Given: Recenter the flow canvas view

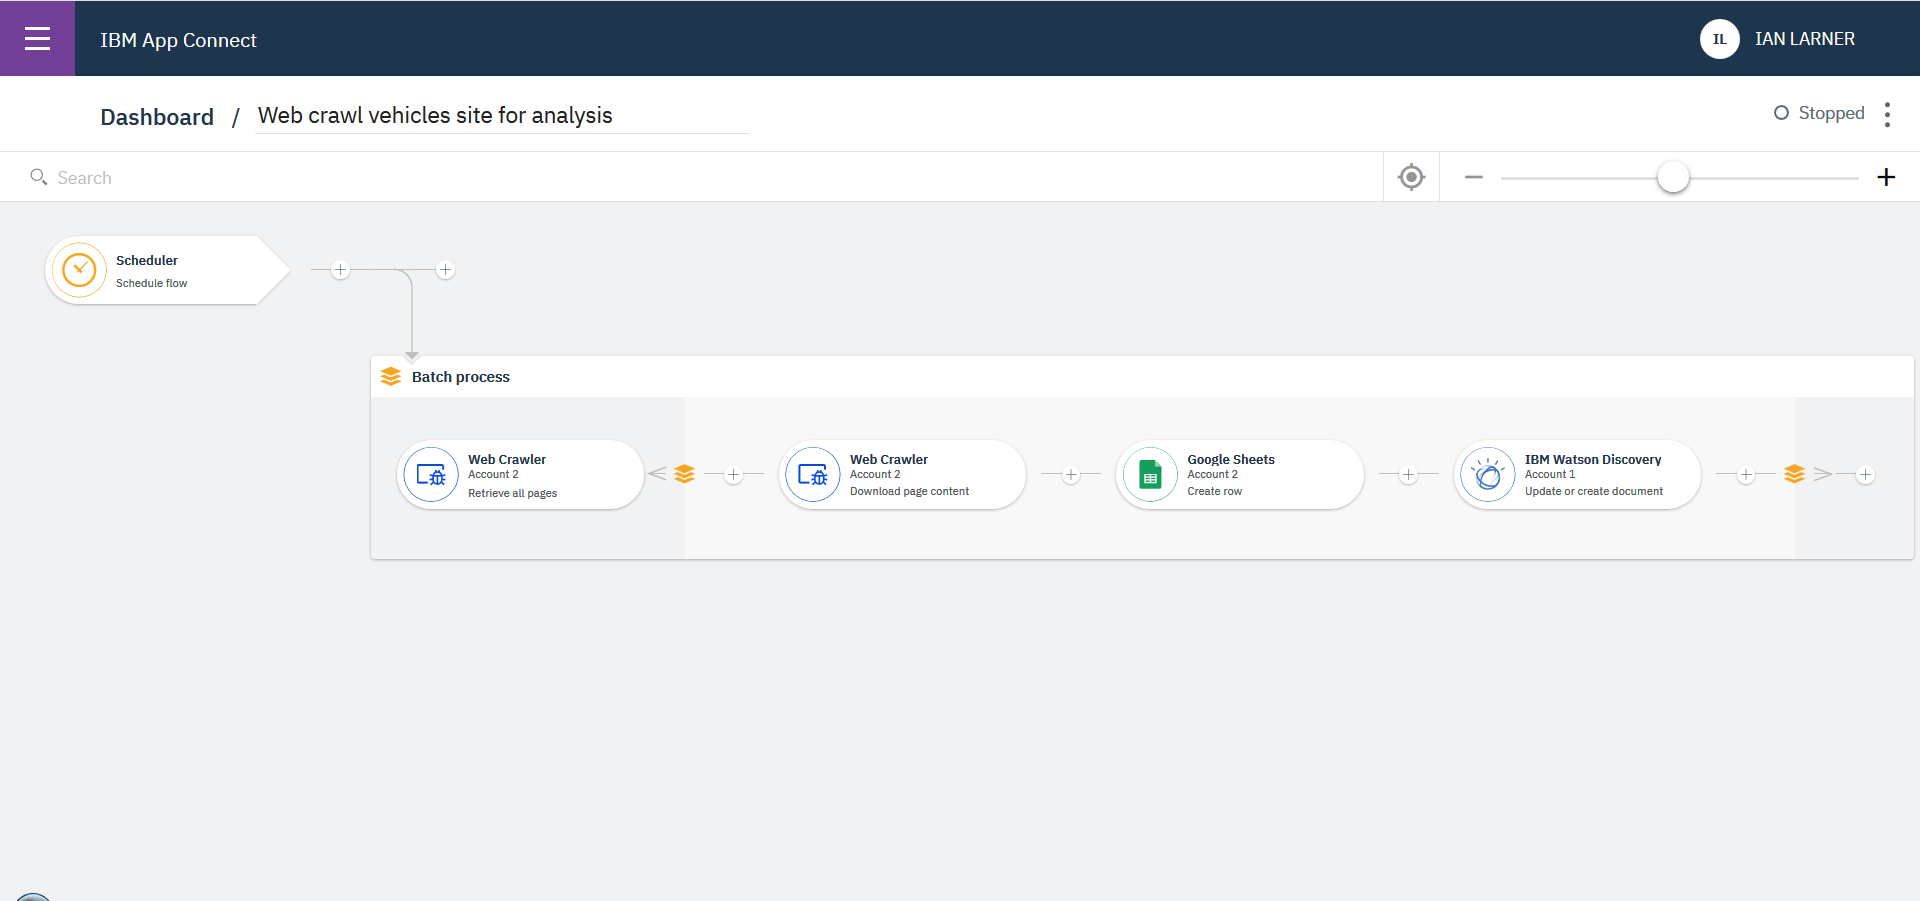Looking at the screenshot, I should (1411, 177).
